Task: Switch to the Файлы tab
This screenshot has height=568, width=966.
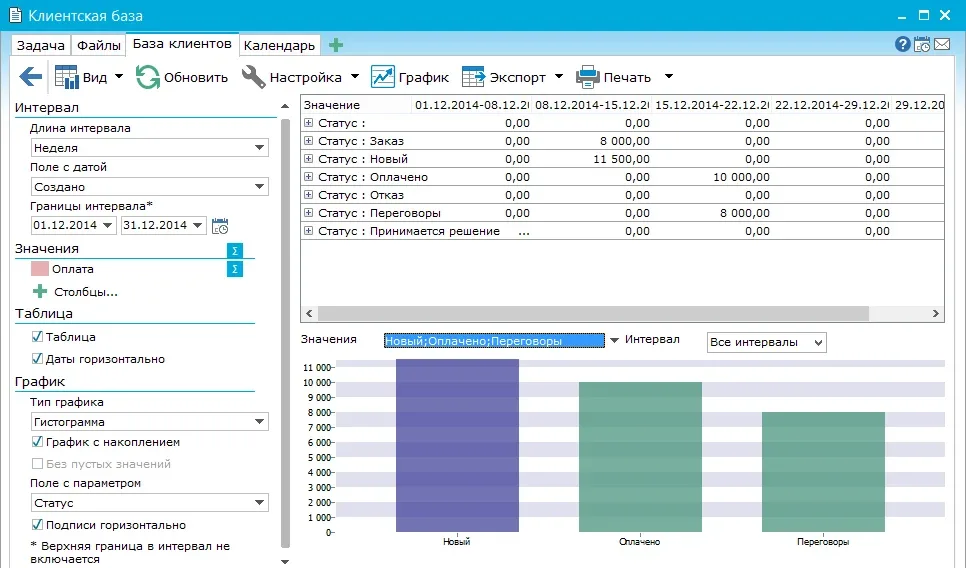Action: [99, 46]
